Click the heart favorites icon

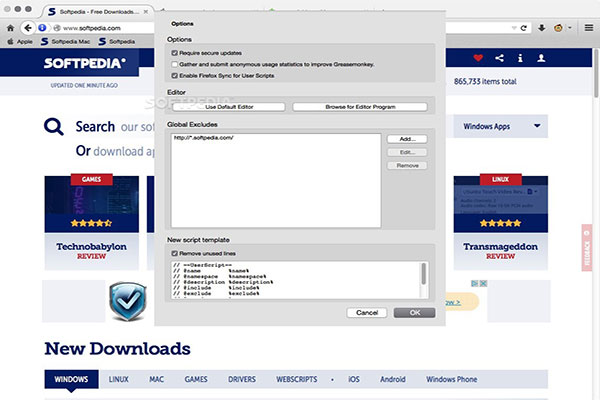click(x=477, y=58)
